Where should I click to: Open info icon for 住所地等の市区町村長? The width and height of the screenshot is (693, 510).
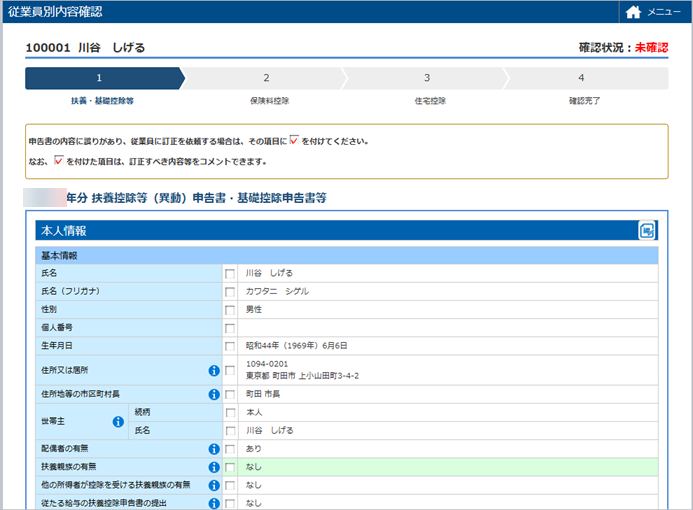click(x=214, y=394)
